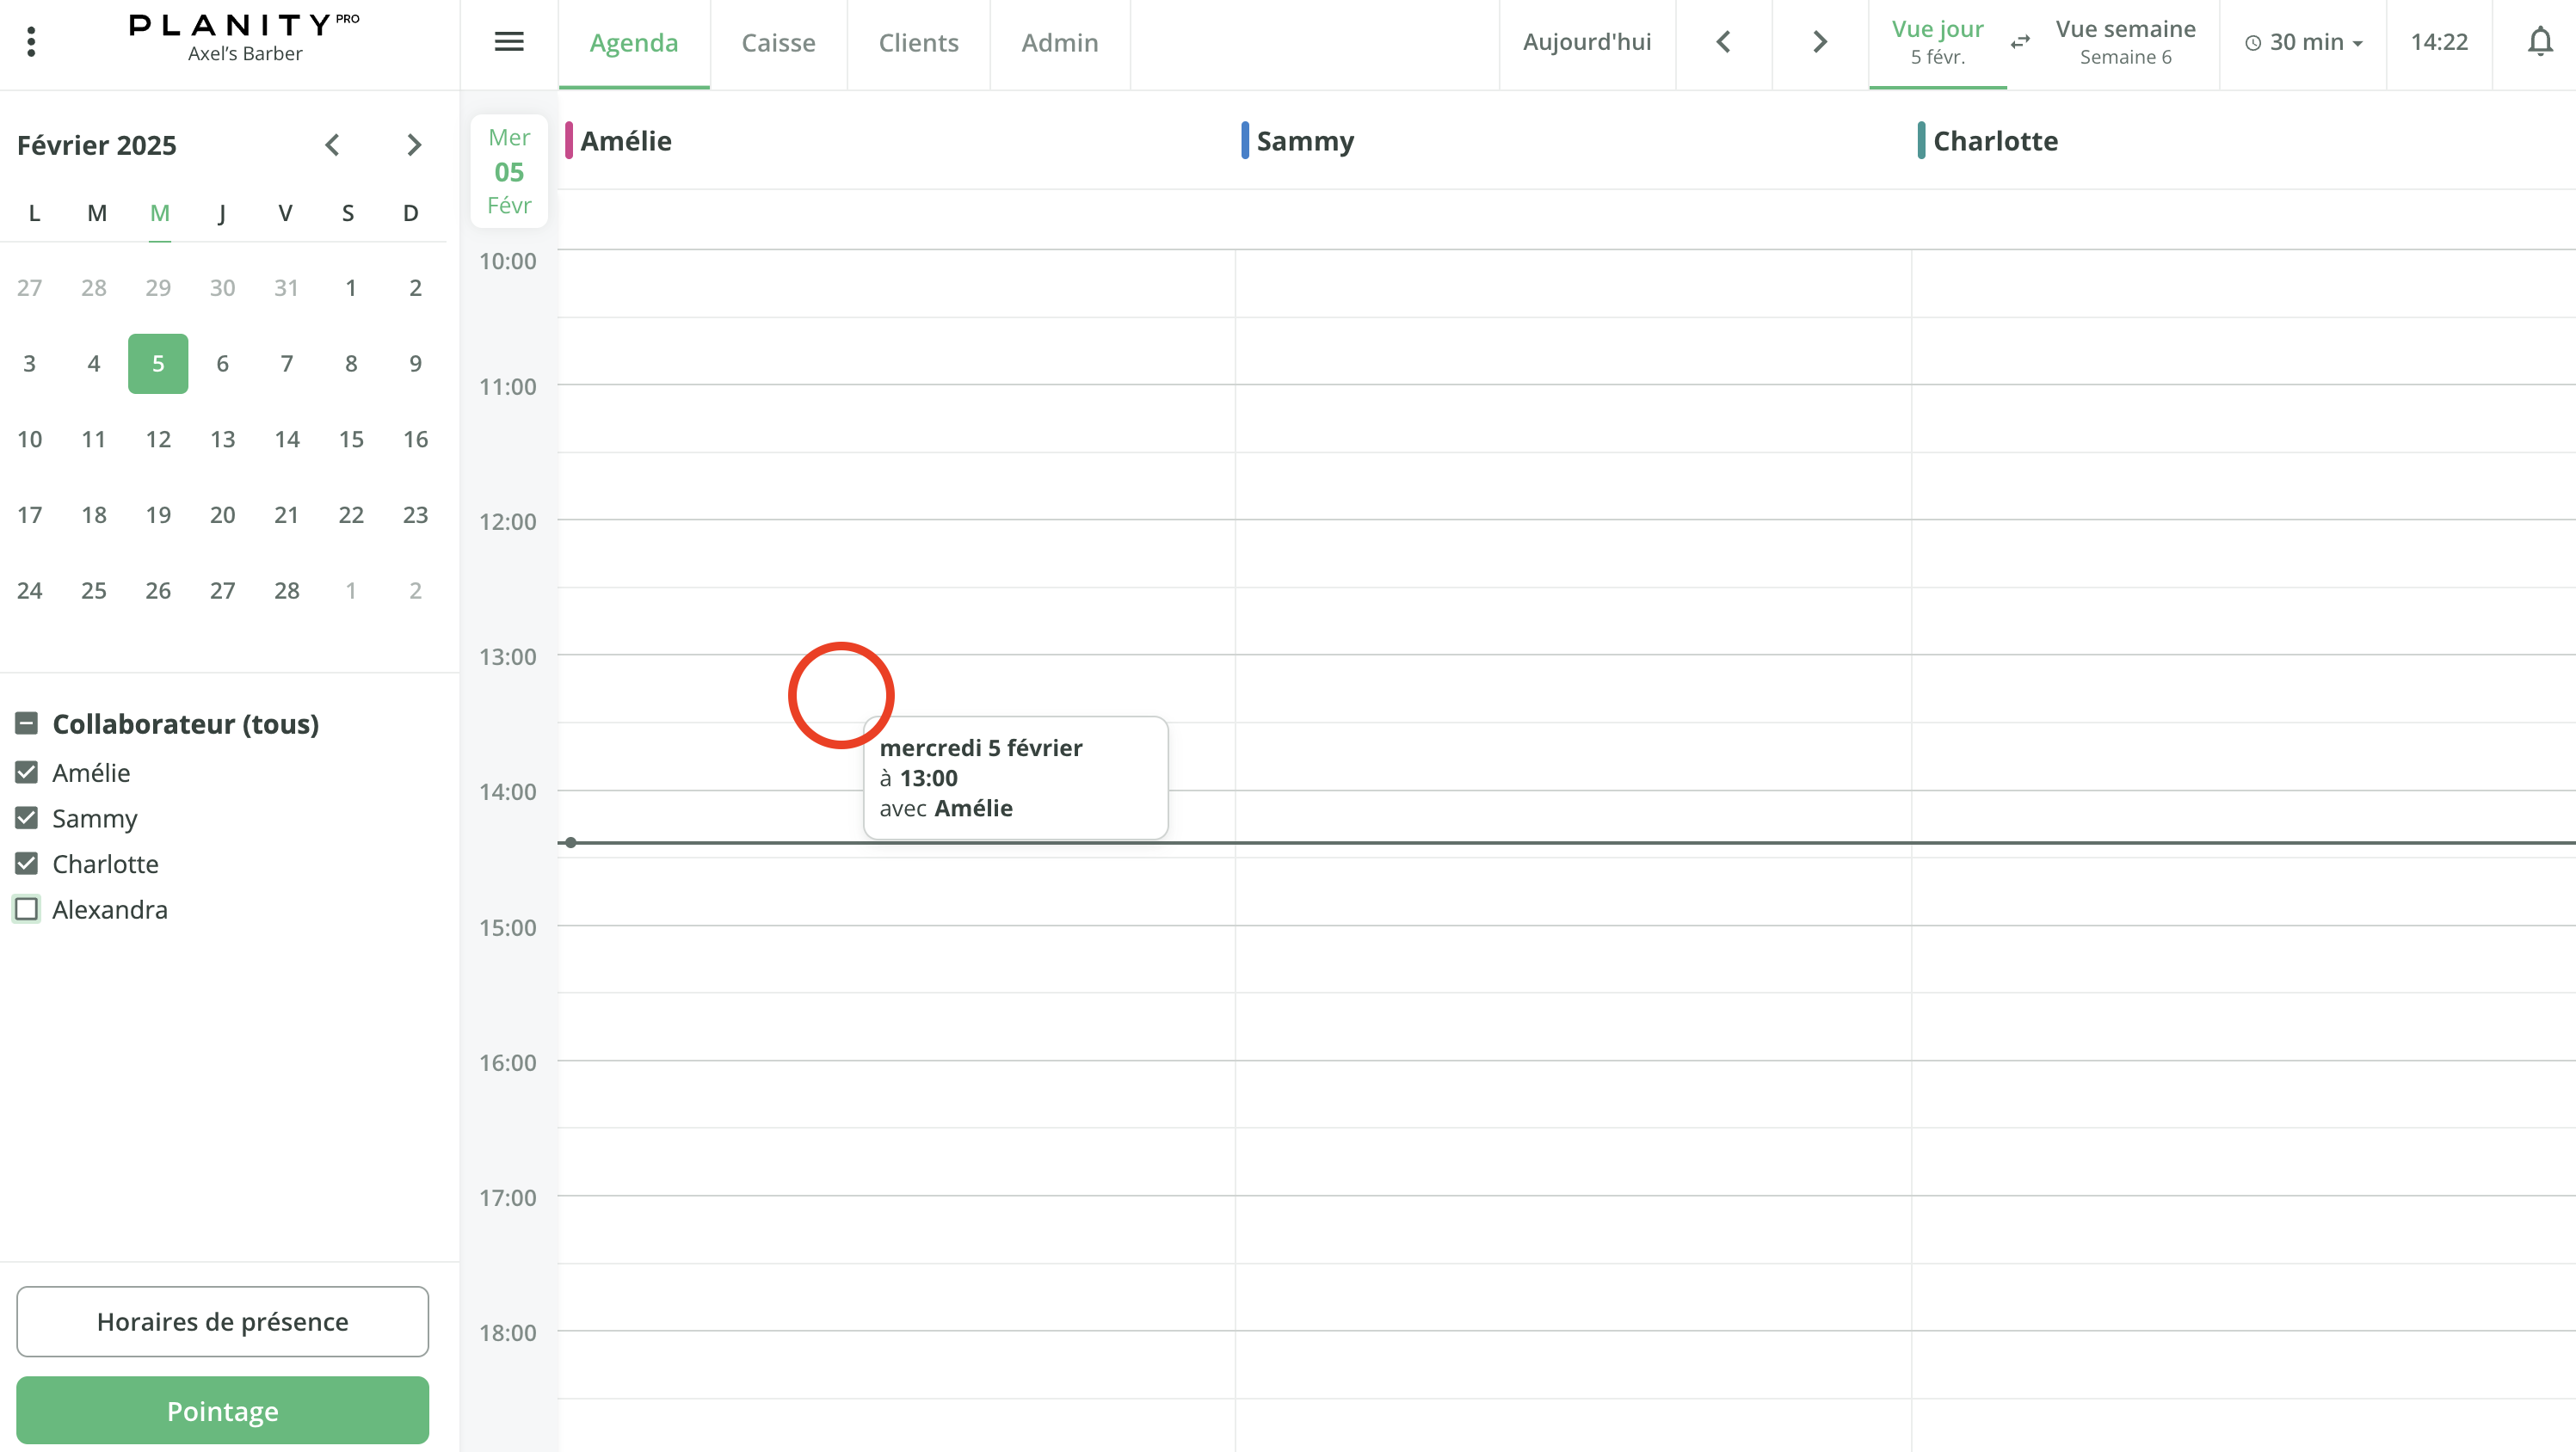Go to previous day with left arrow in top bar
This screenshot has height=1452, width=2576.
(1723, 42)
